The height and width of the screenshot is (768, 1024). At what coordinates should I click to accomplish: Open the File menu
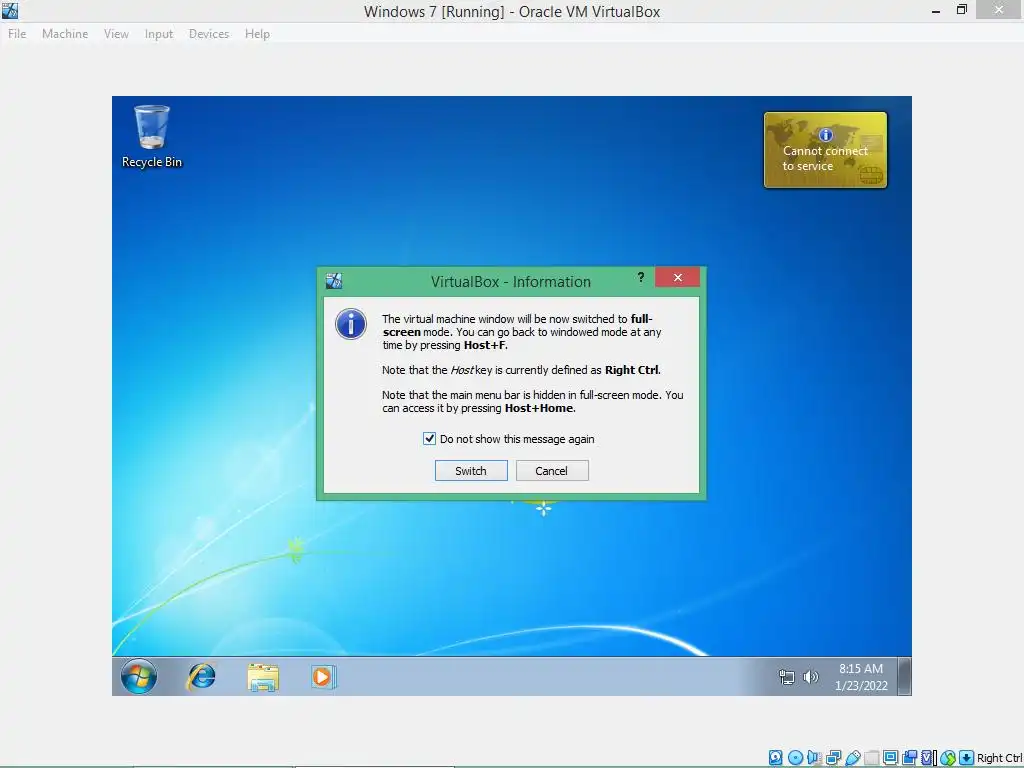(x=17, y=34)
